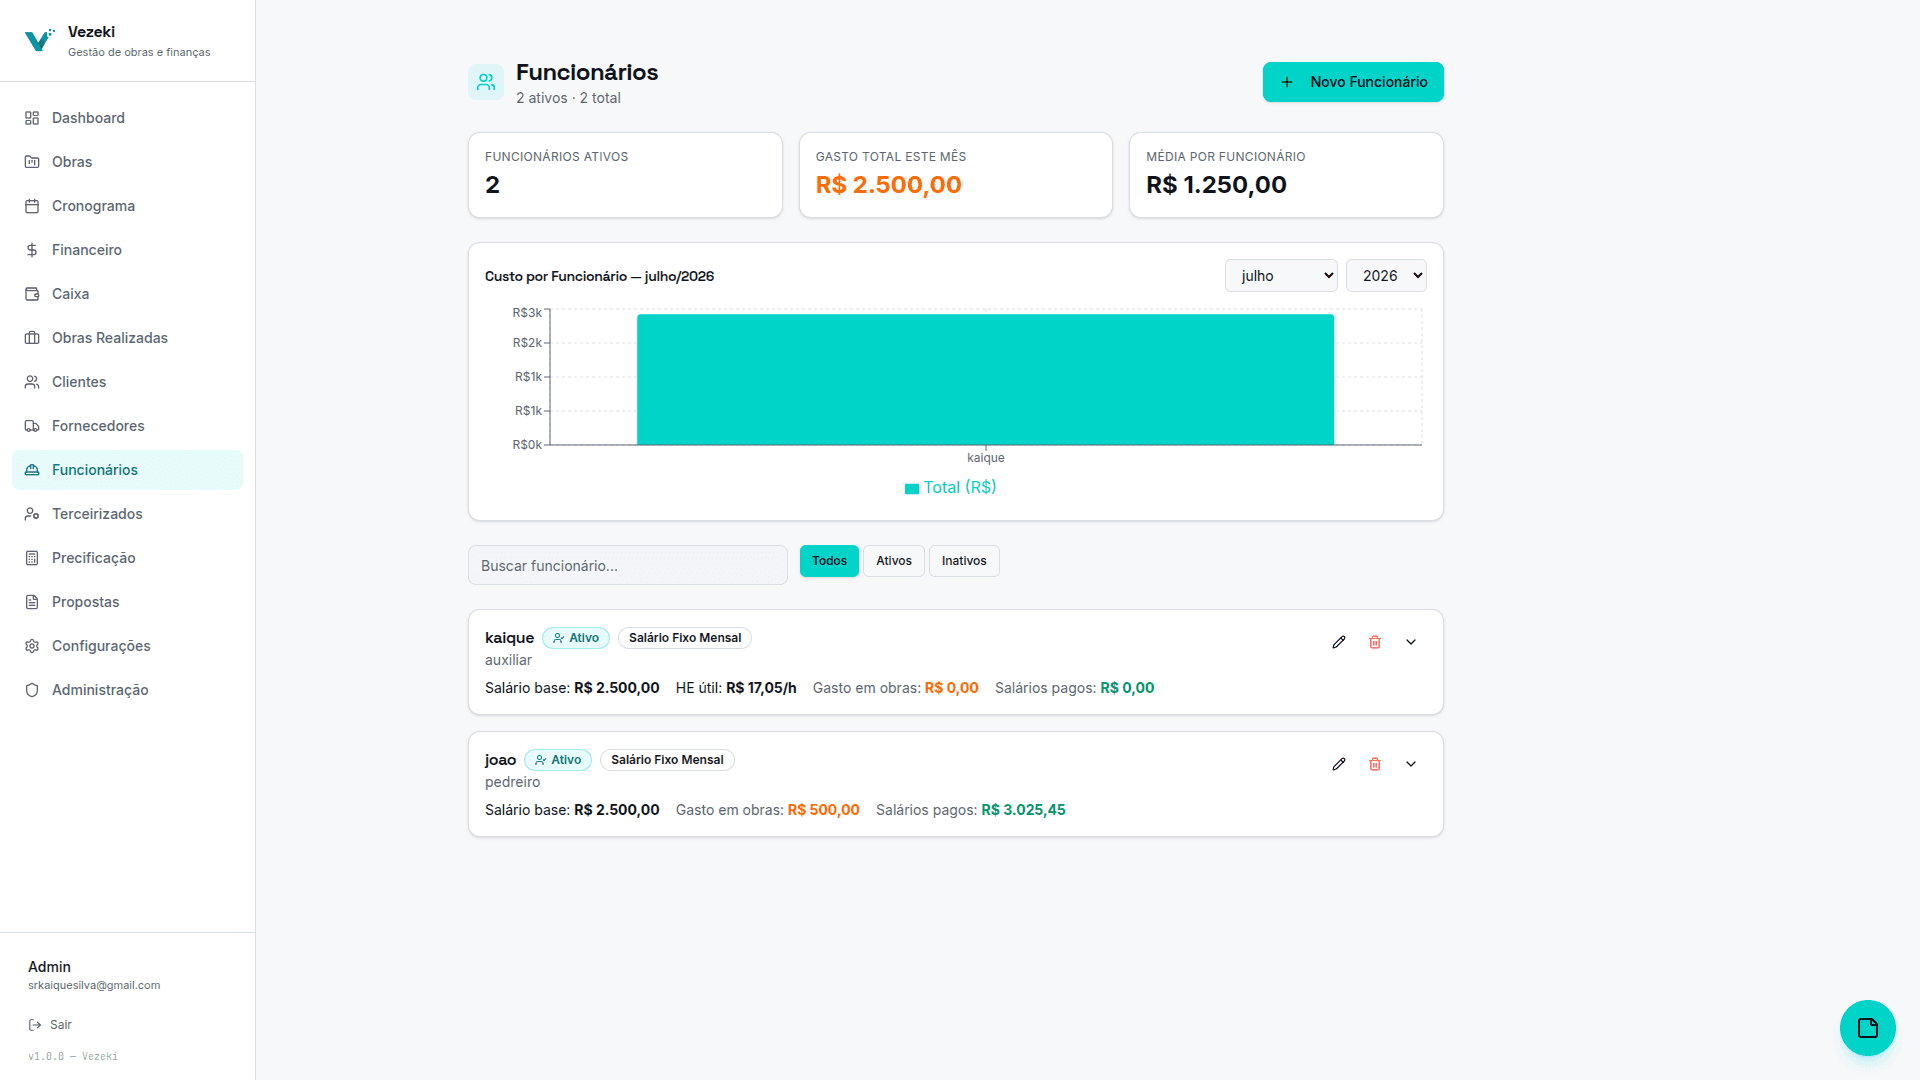Open the julho month dropdown

coord(1281,276)
